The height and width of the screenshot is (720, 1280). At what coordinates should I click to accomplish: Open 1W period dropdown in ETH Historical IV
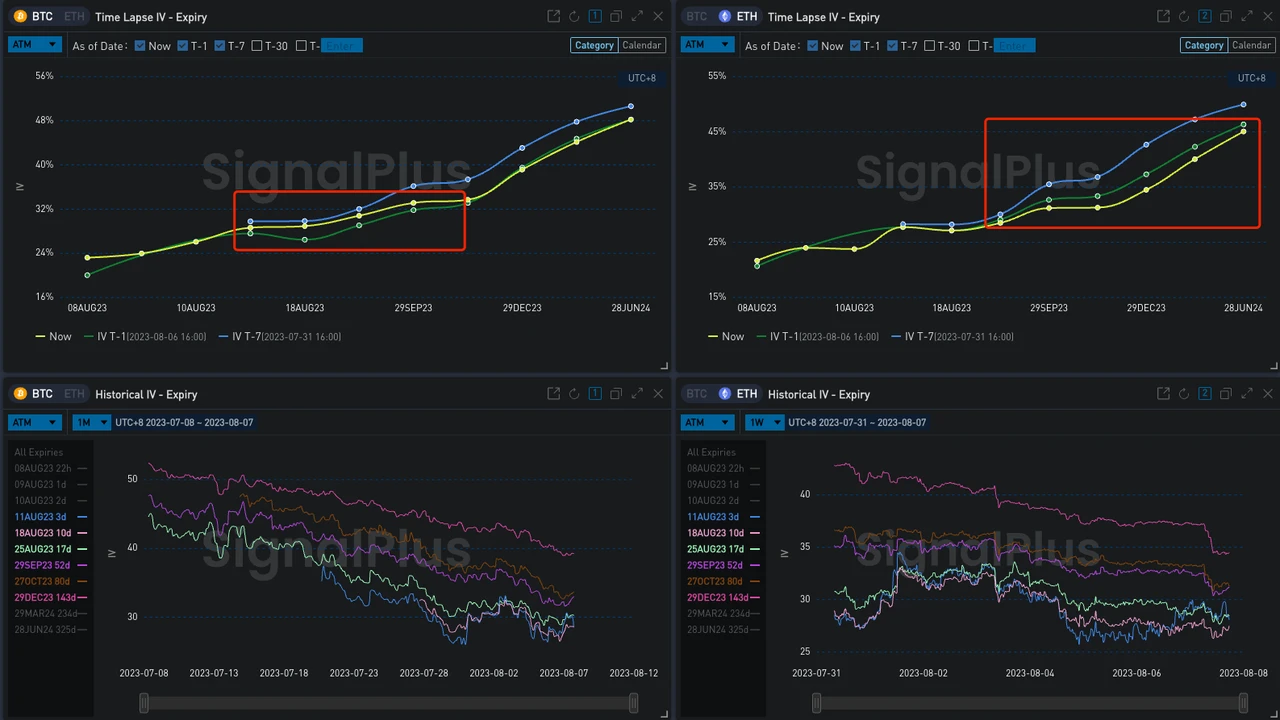point(764,422)
